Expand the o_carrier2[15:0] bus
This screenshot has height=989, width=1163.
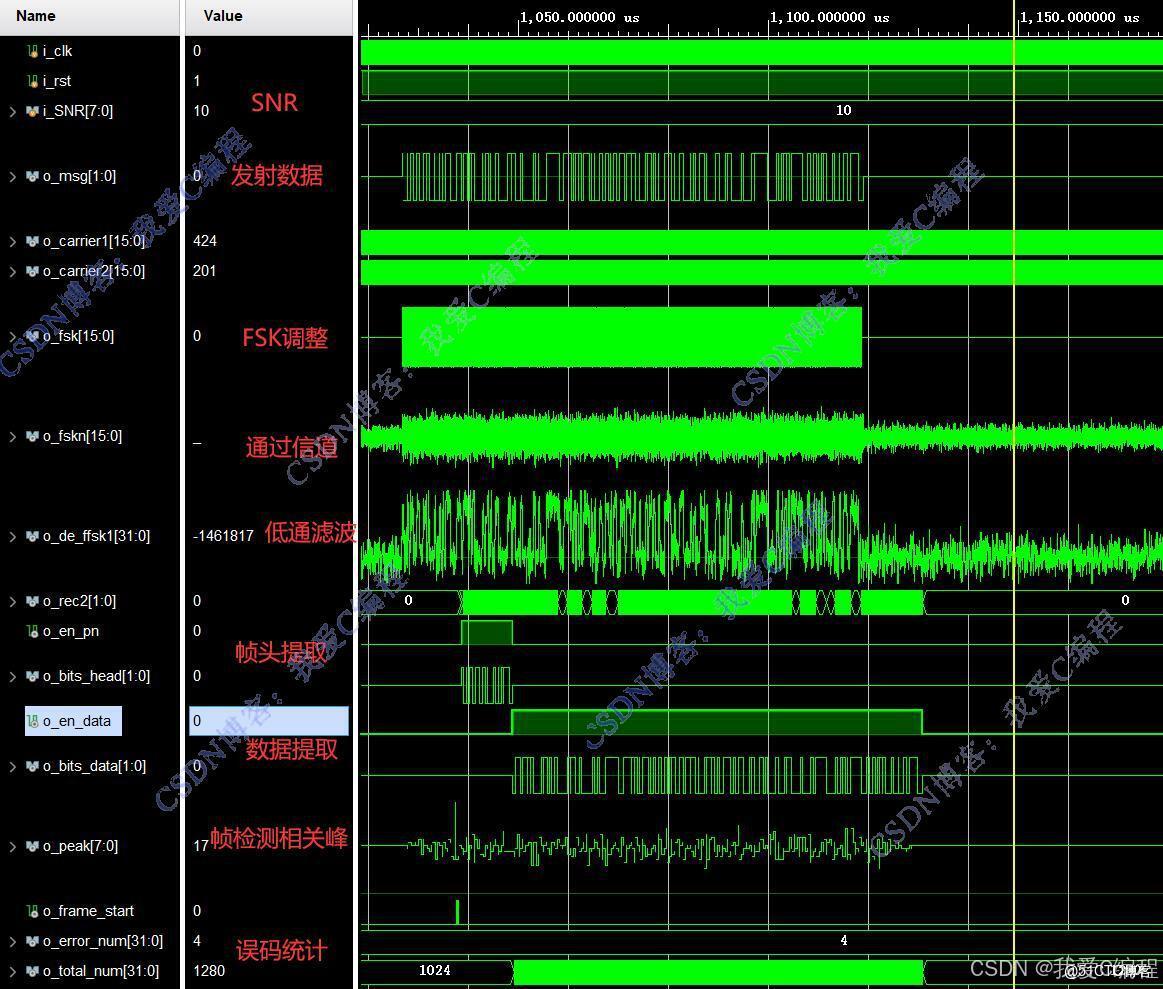click(13, 272)
